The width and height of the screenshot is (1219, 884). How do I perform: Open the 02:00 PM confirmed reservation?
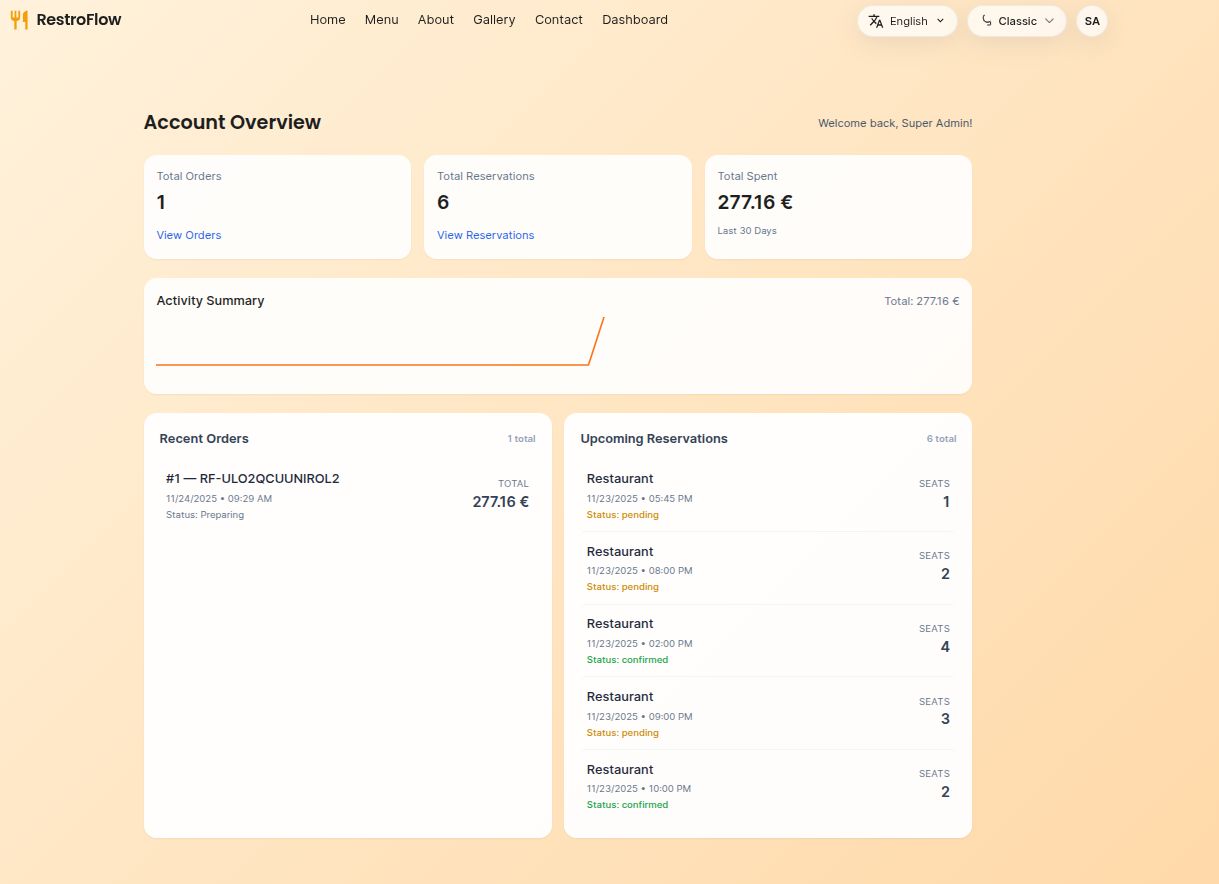coord(767,641)
